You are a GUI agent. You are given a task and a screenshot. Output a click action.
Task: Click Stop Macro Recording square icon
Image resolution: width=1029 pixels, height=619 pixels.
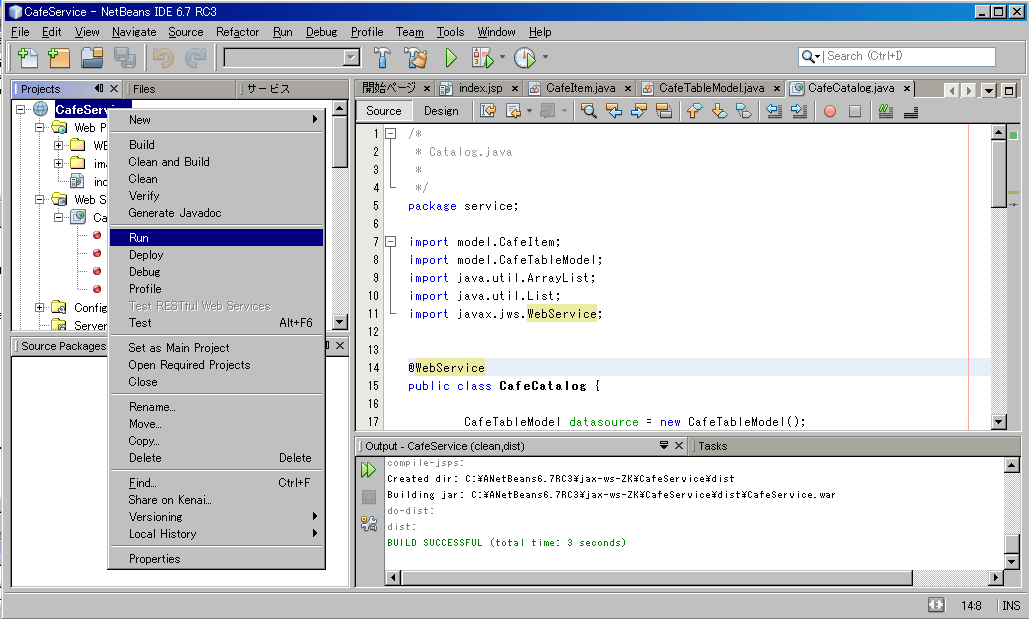point(854,111)
